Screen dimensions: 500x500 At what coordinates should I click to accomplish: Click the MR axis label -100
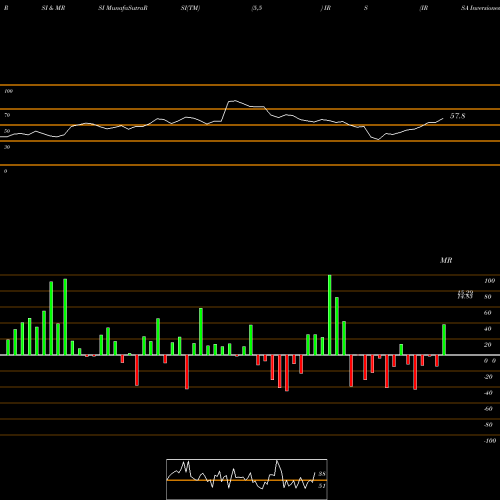490,441
